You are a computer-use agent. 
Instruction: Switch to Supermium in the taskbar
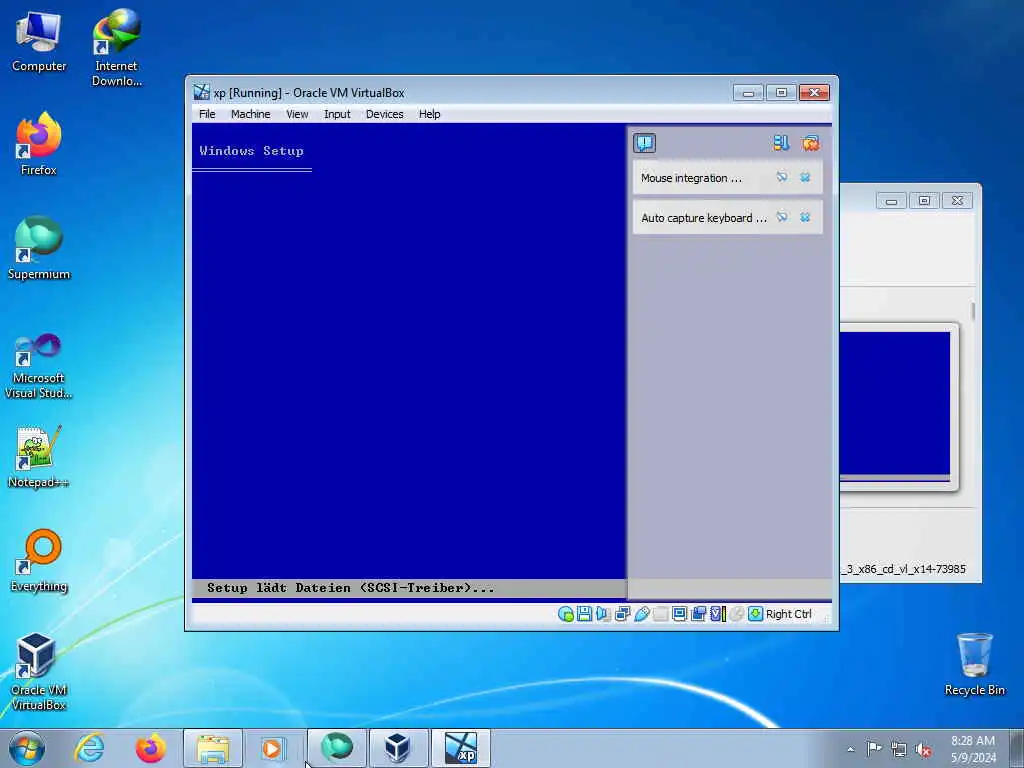tap(336, 748)
